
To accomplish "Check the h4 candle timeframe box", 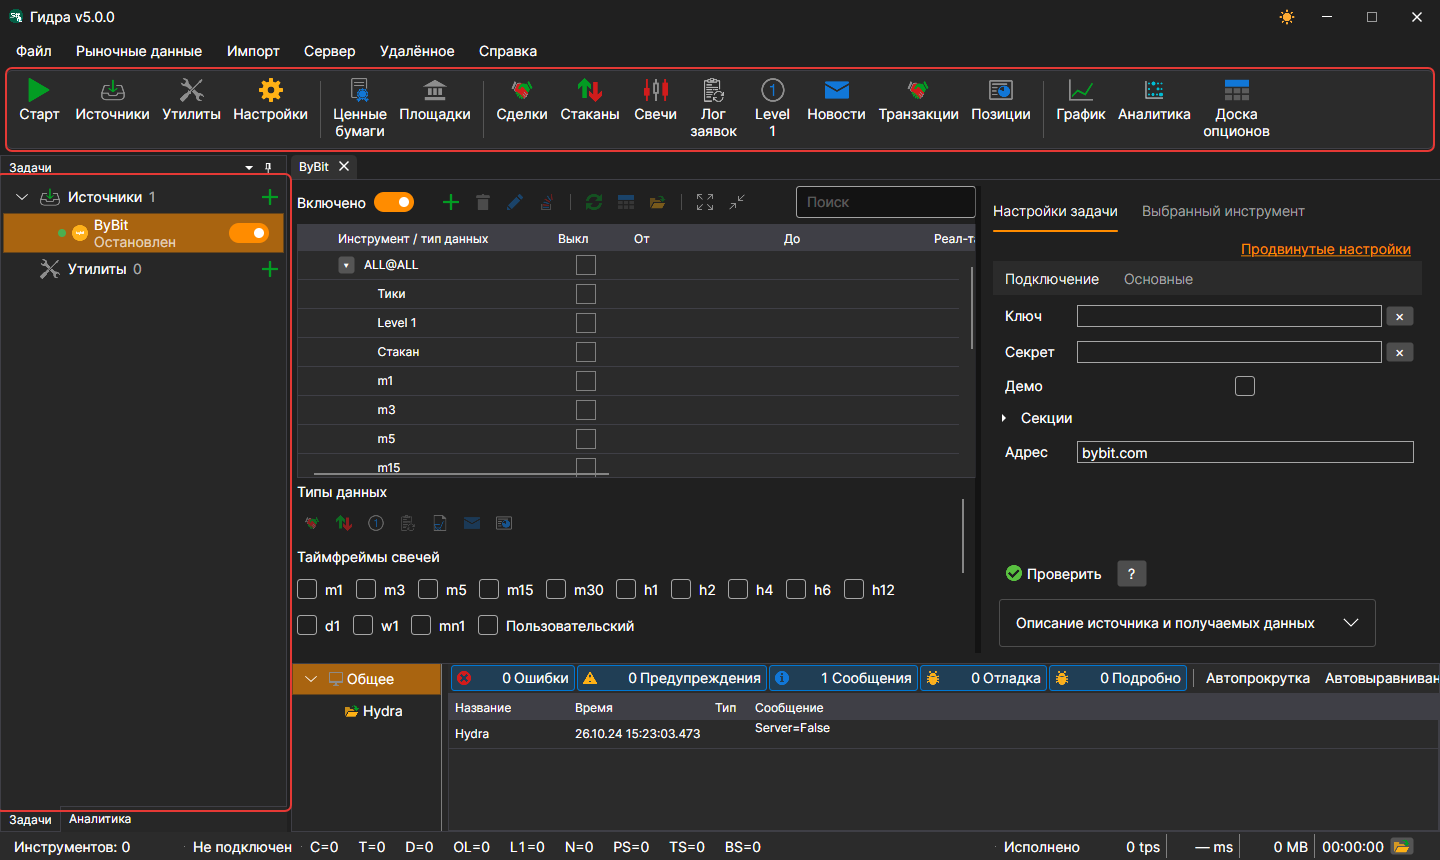I will (738, 589).
